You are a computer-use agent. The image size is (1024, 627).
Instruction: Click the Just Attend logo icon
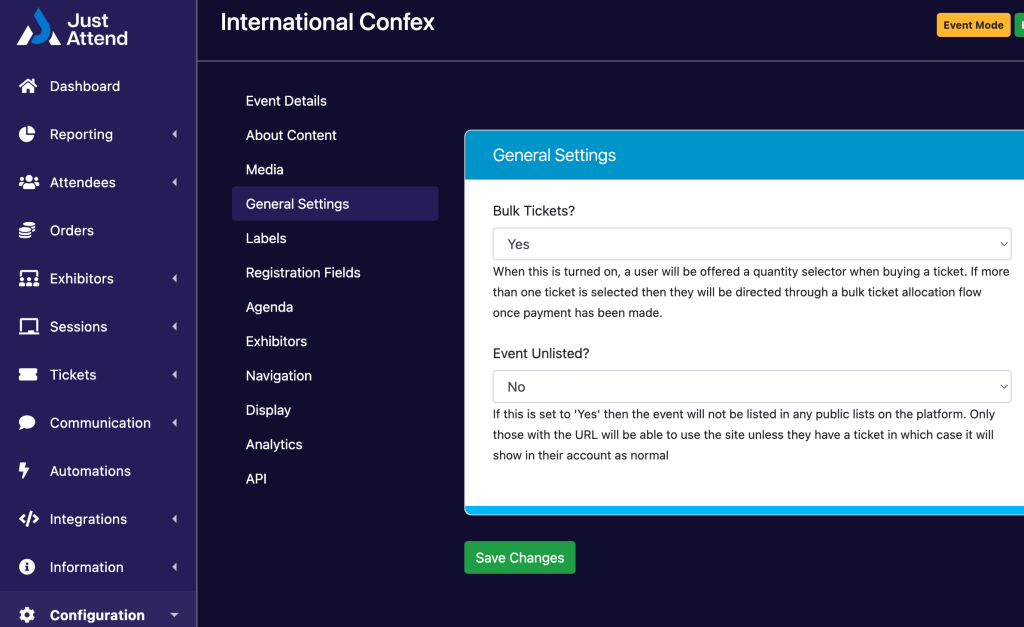pos(38,28)
